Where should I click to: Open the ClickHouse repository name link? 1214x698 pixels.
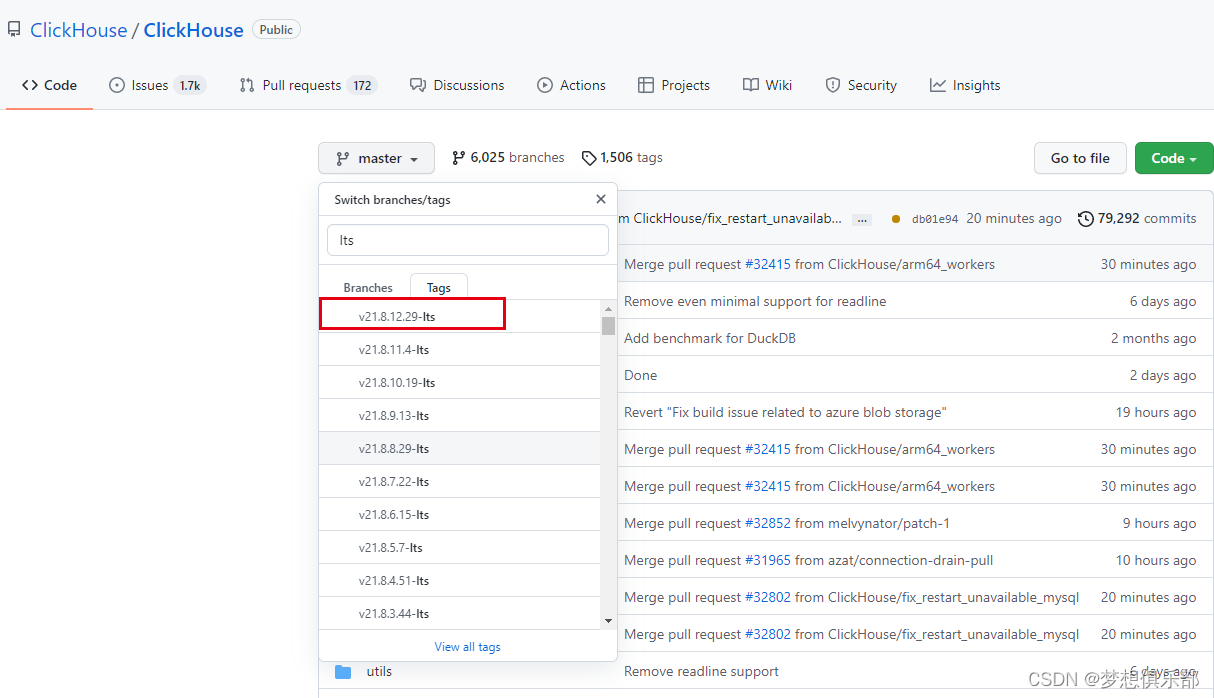point(193,30)
